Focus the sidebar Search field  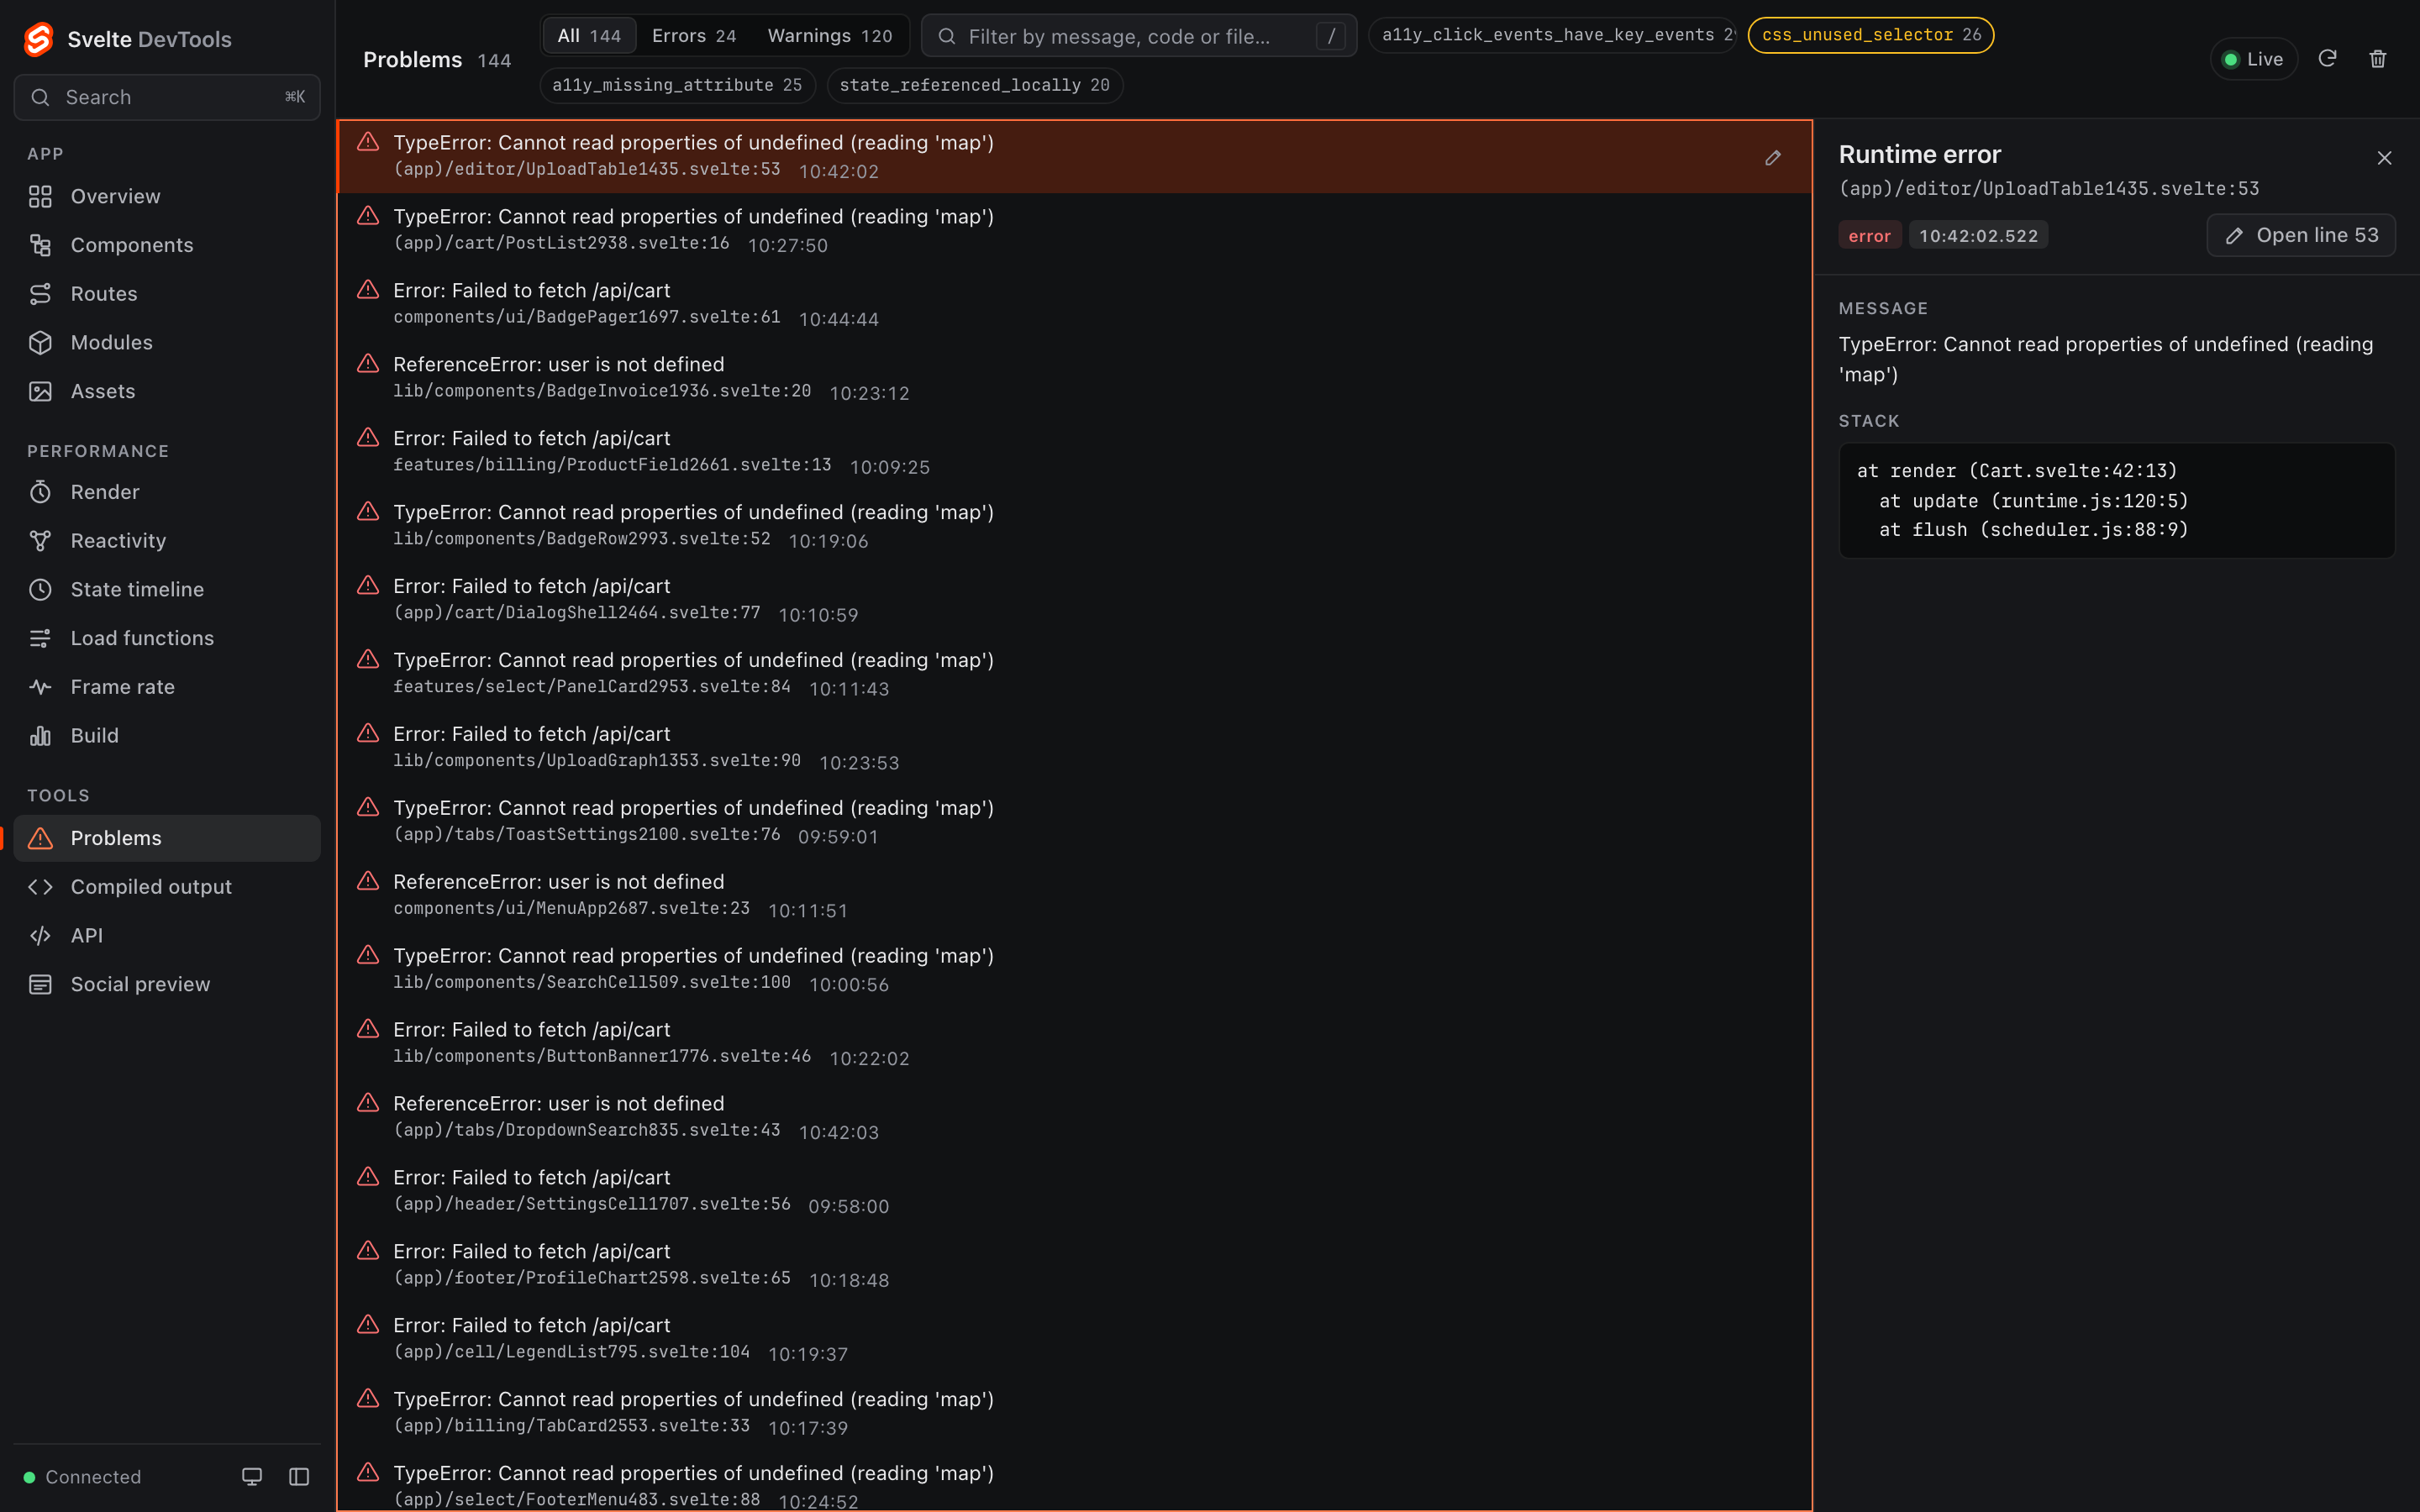pyautogui.click(x=167, y=97)
